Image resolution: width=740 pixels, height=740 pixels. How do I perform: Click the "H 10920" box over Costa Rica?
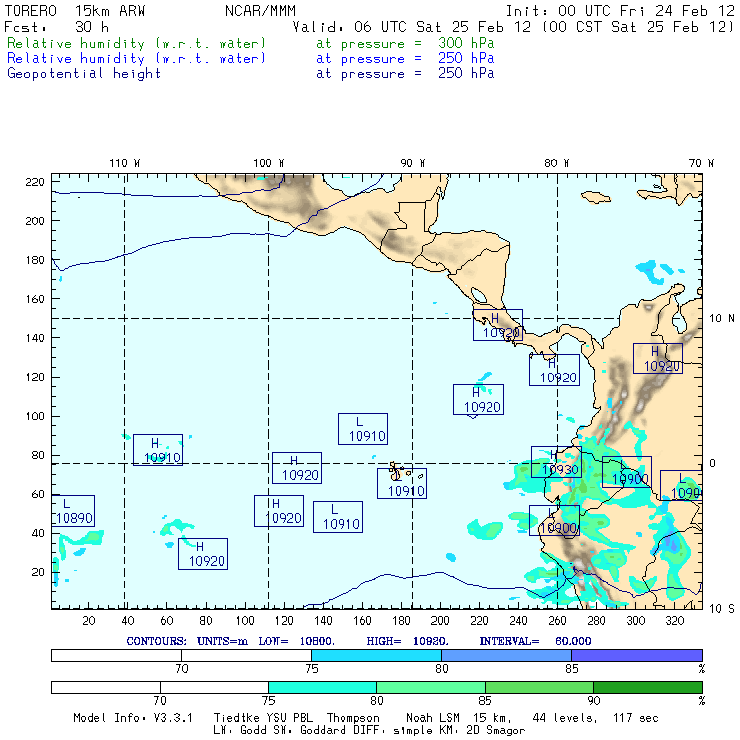(498, 325)
